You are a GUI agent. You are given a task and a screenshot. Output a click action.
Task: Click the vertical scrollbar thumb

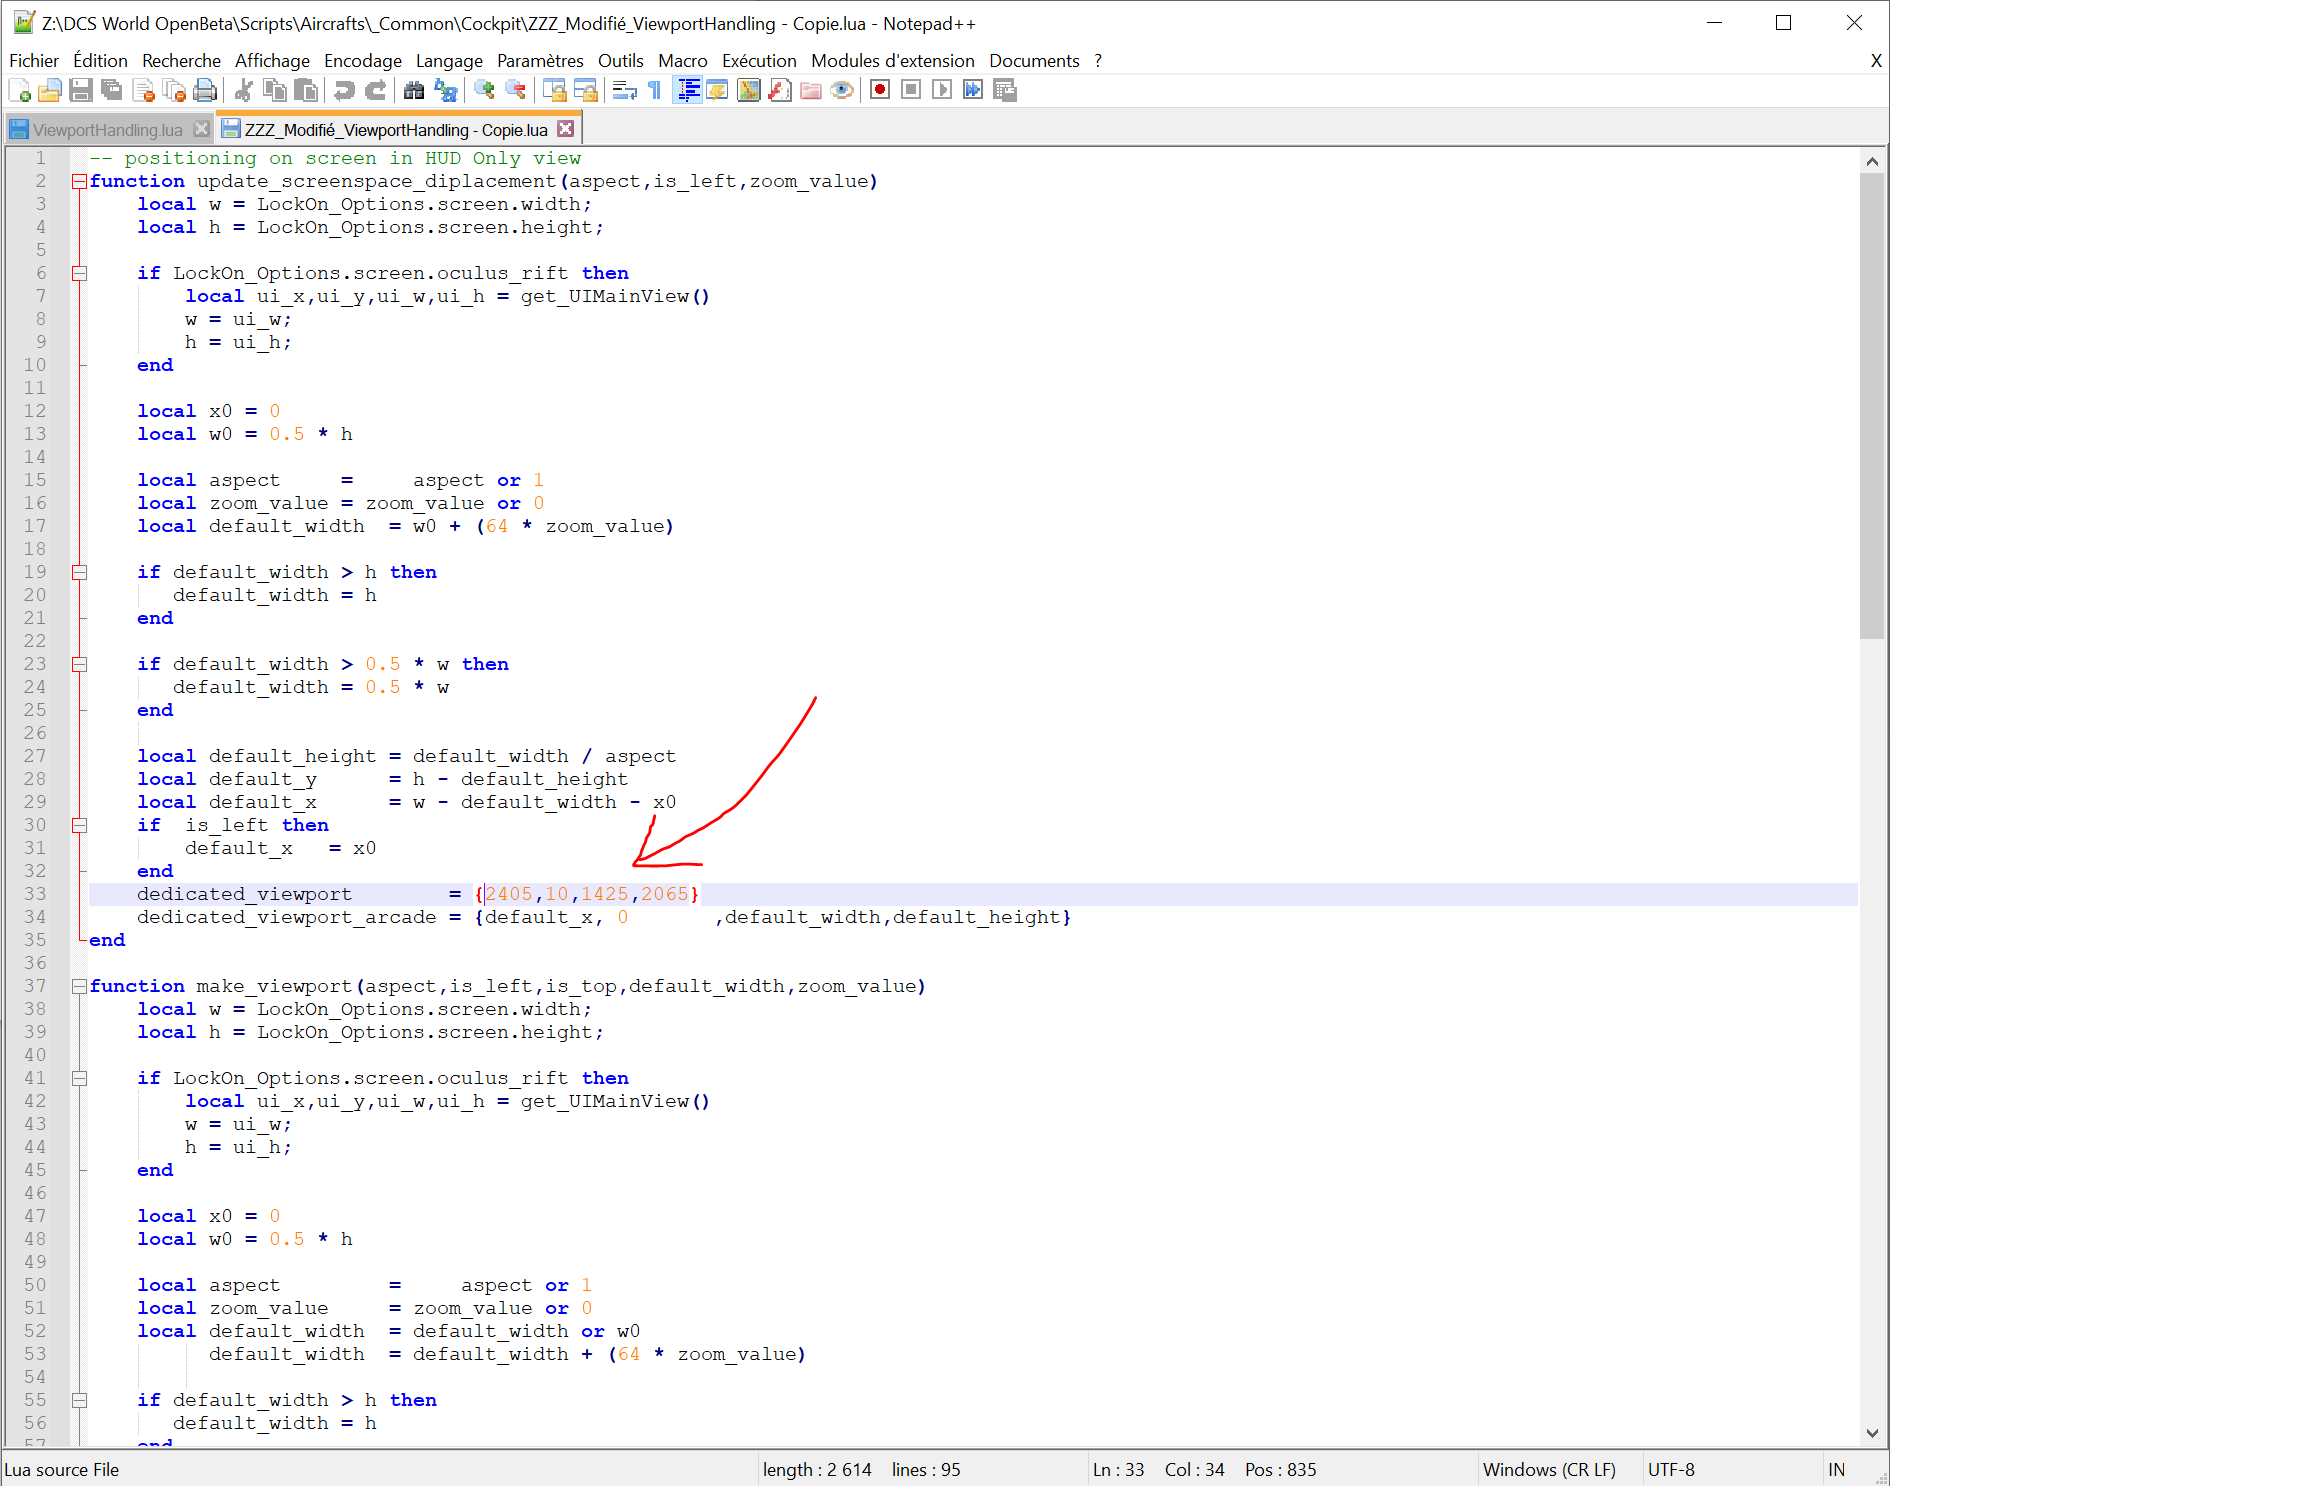coord(1872,406)
